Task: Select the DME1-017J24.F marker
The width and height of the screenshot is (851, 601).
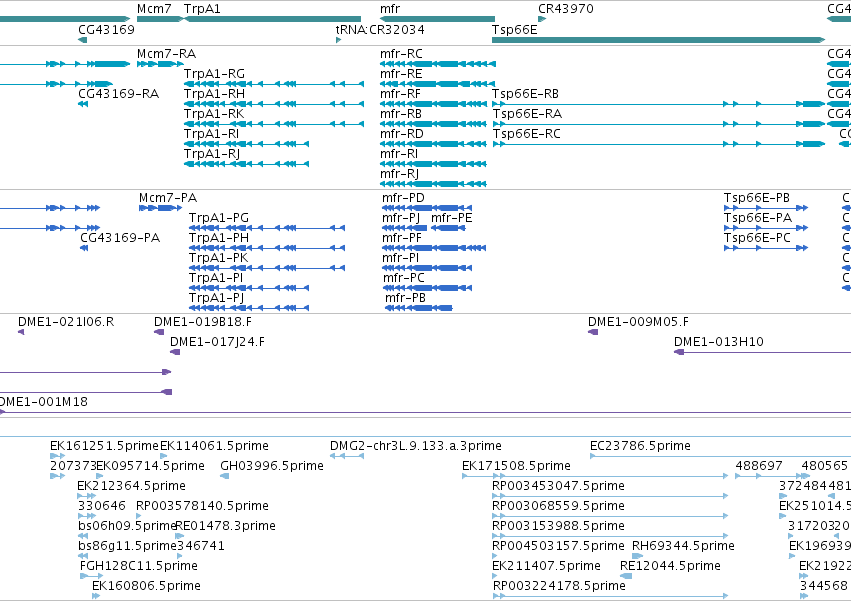Action: (x=175, y=352)
